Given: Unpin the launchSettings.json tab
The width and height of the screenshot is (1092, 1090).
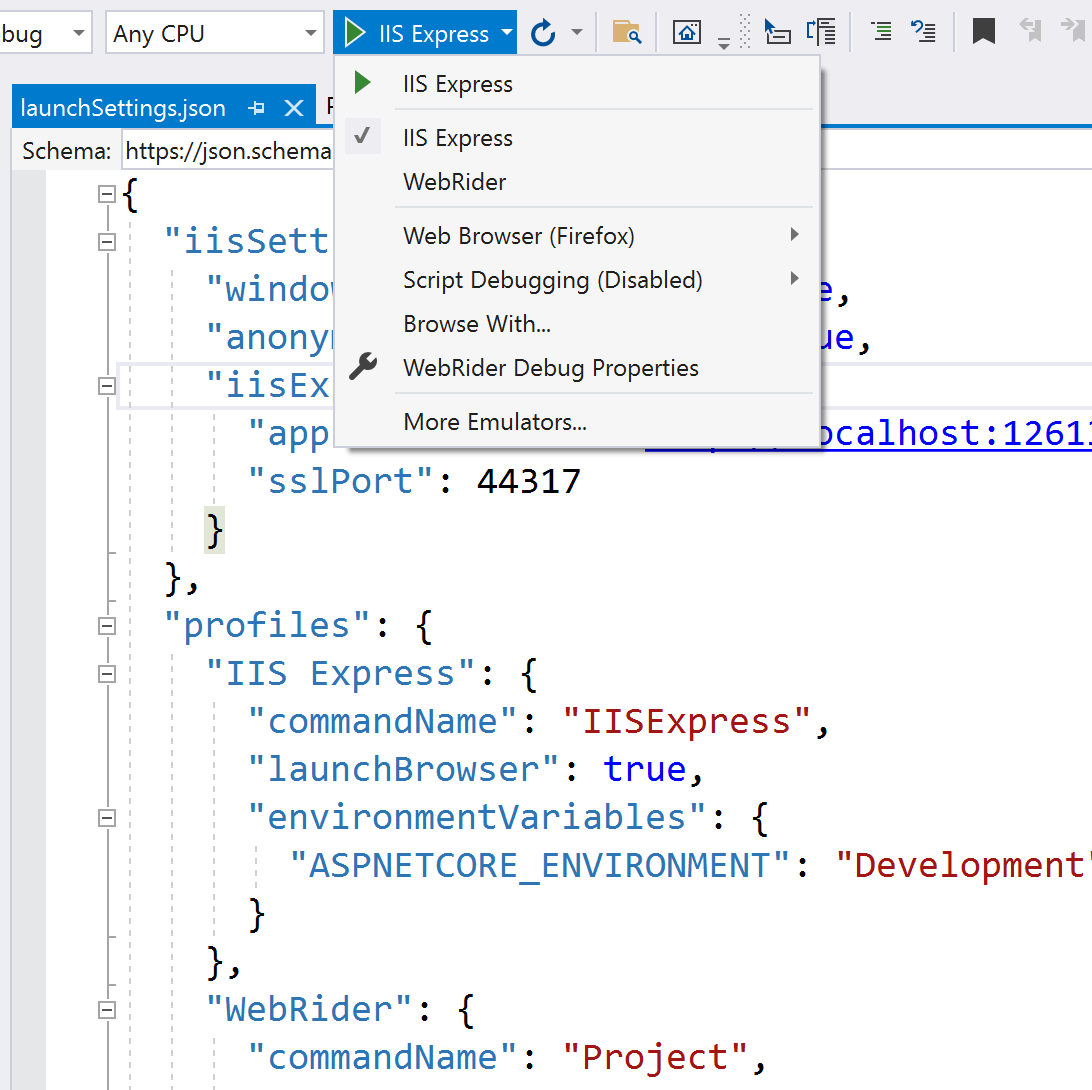Looking at the screenshot, I should point(257,107).
